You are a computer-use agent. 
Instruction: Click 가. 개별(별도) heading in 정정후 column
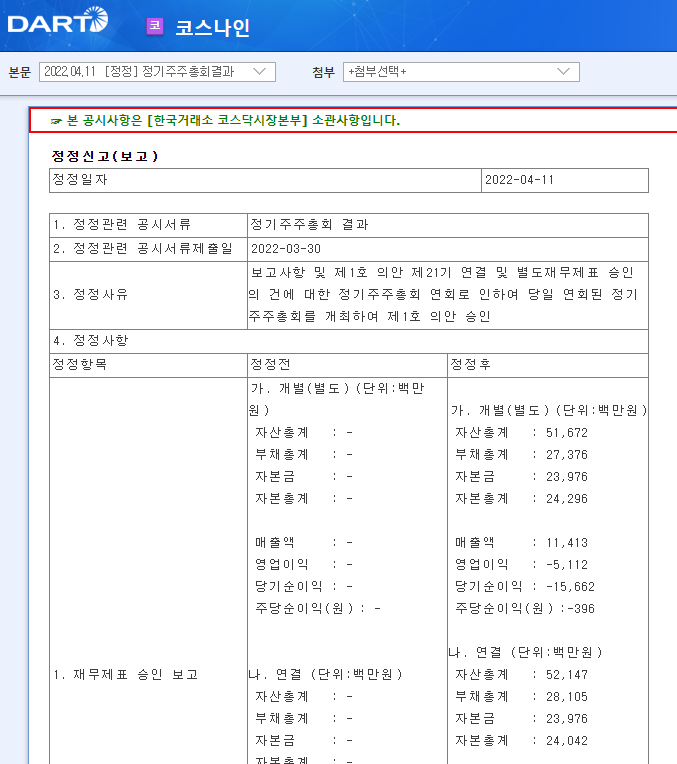click(548, 411)
